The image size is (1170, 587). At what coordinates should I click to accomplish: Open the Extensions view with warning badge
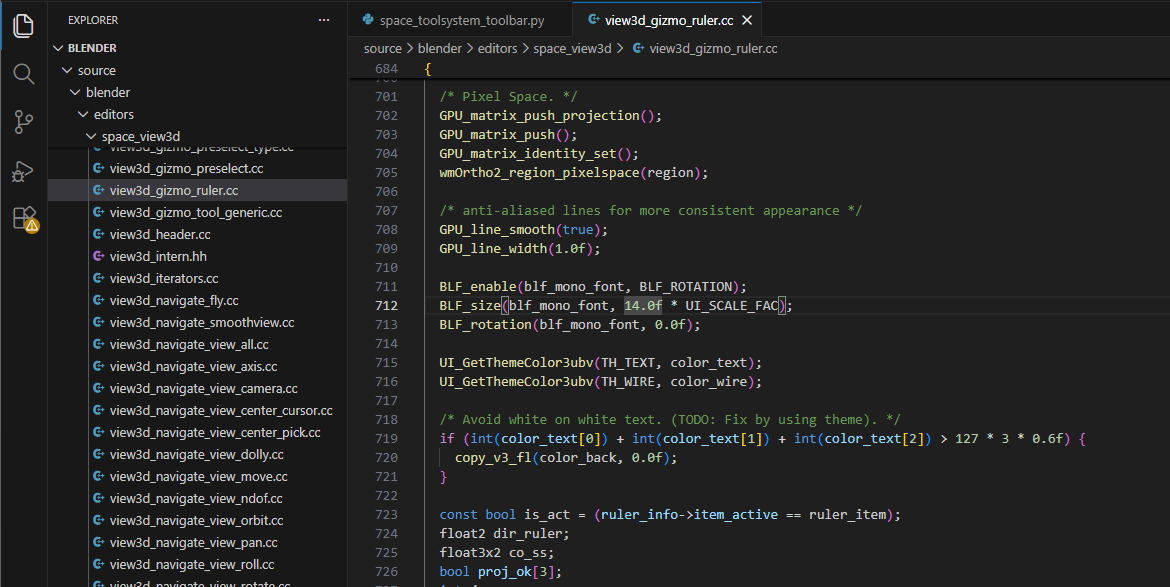tap(25, 219)
